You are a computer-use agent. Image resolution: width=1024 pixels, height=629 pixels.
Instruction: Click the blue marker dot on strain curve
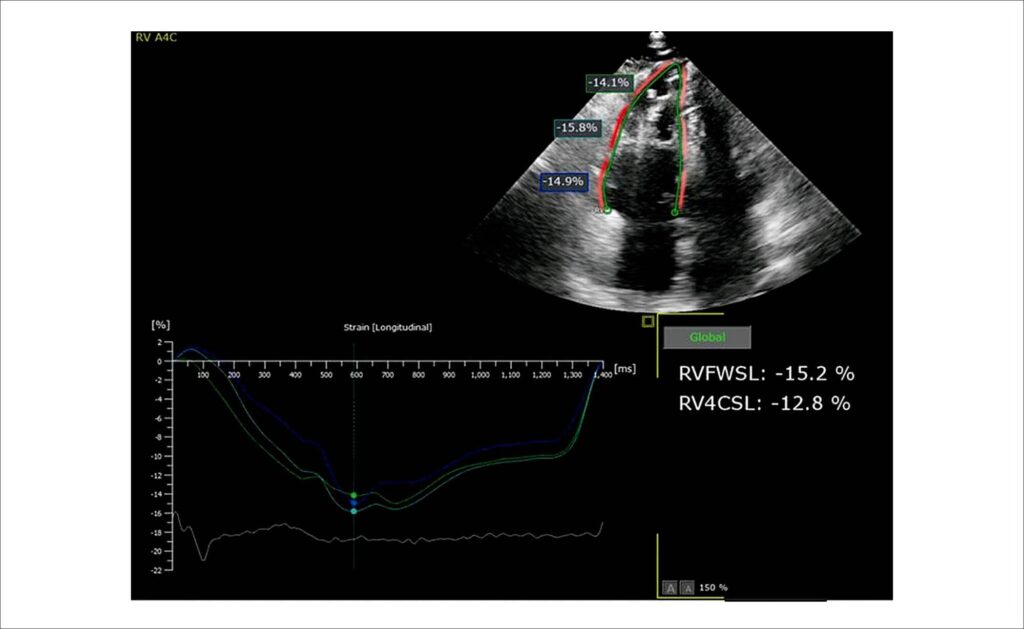click(x=353, y=503)
